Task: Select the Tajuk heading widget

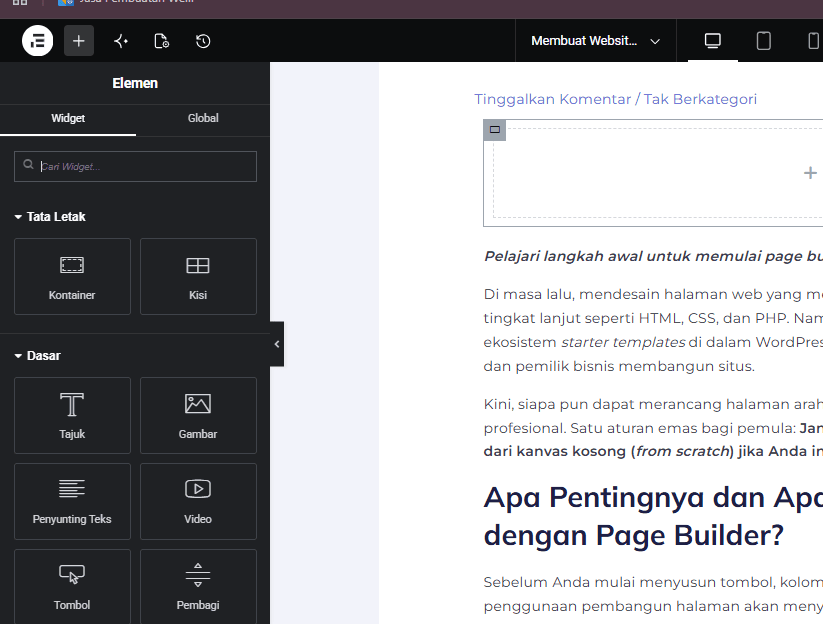Action: tap(72, 415)
